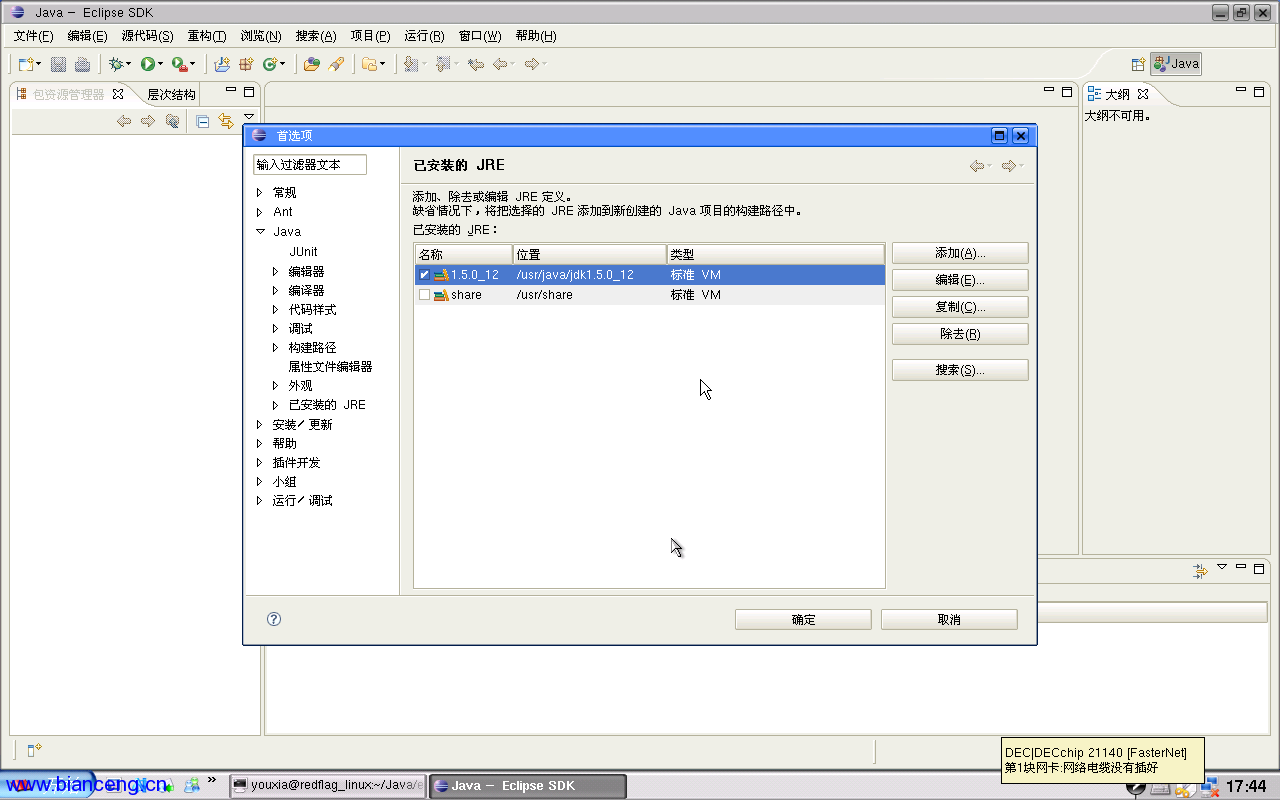Click the 除去(R) button
The width and height of the screenshot is (1280, 800).
(x=960, y=334)
